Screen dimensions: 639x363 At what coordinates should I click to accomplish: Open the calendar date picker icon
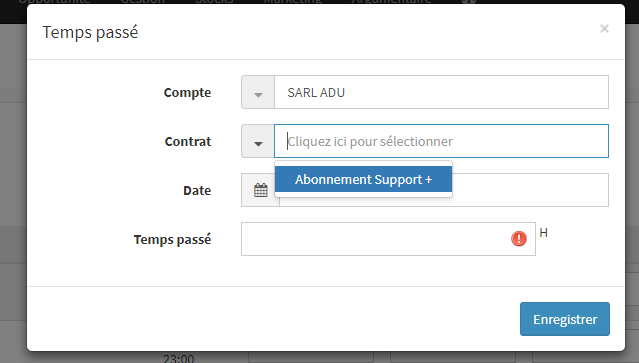(x=260, y=190)
